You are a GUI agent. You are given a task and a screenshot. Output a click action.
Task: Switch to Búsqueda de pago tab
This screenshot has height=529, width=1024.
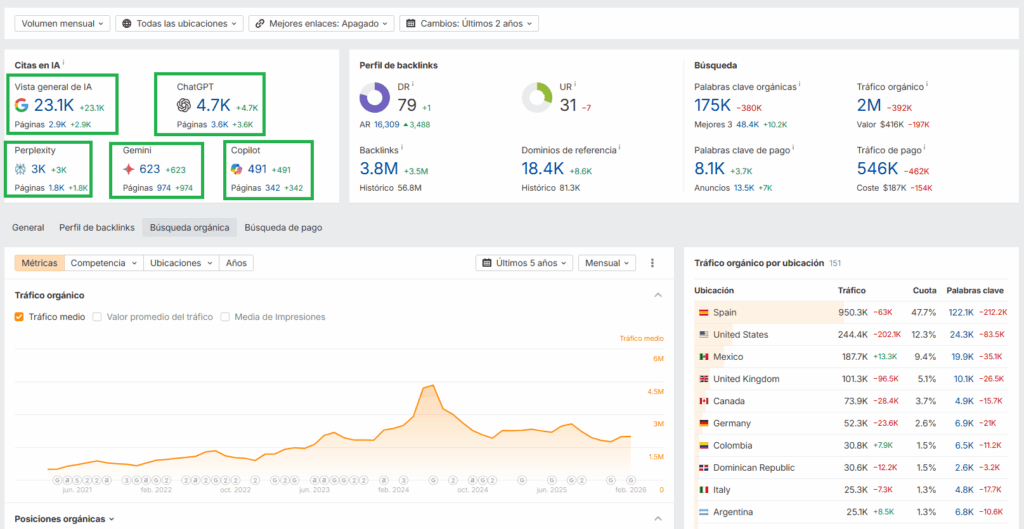pyautogui.click(x=283, y=228)
